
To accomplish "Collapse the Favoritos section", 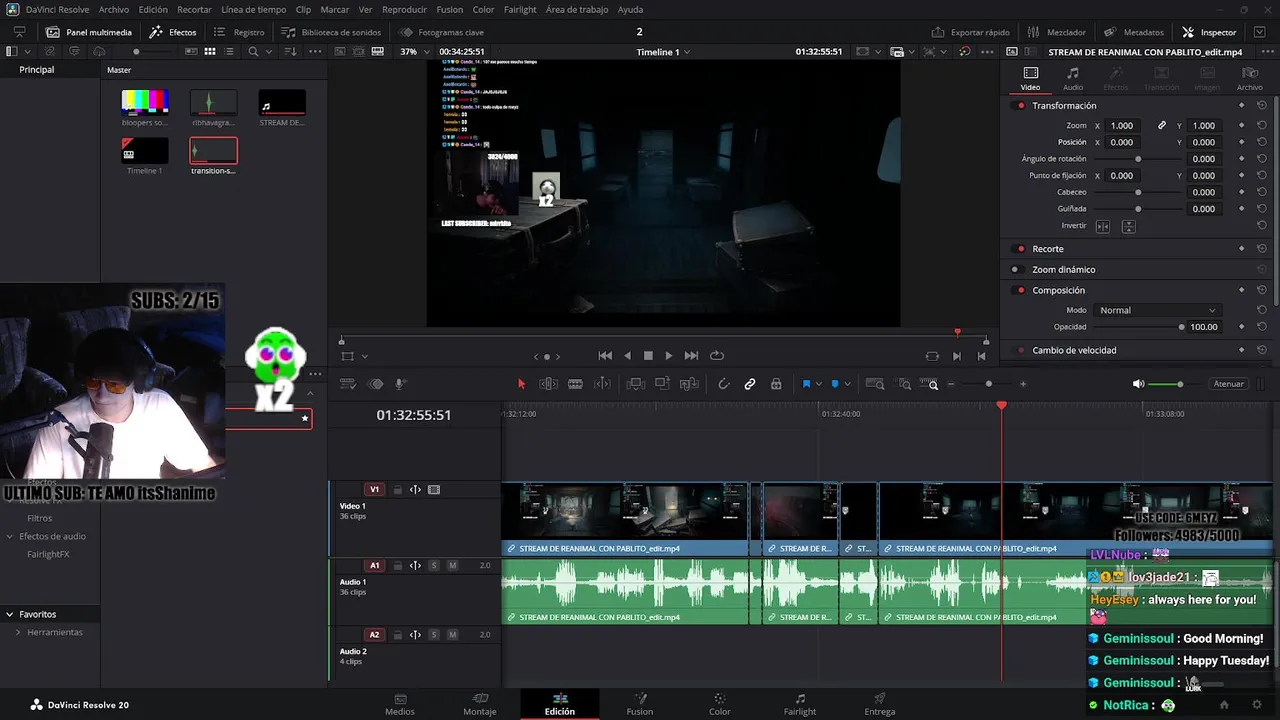I will [9, 615].
